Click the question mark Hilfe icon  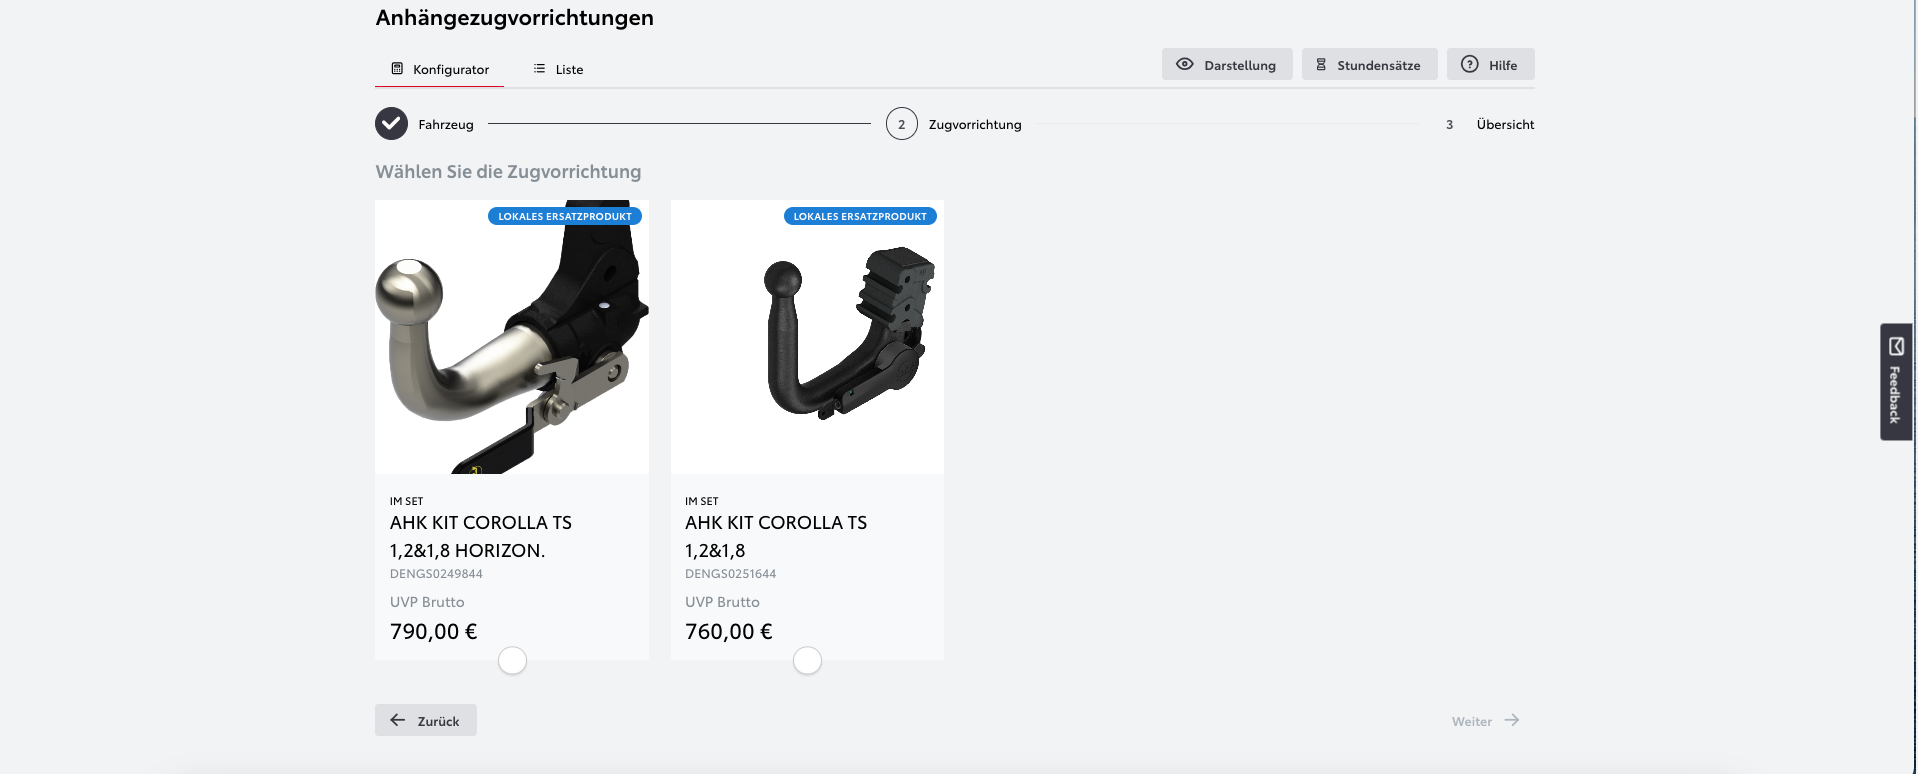(1469, 64)
